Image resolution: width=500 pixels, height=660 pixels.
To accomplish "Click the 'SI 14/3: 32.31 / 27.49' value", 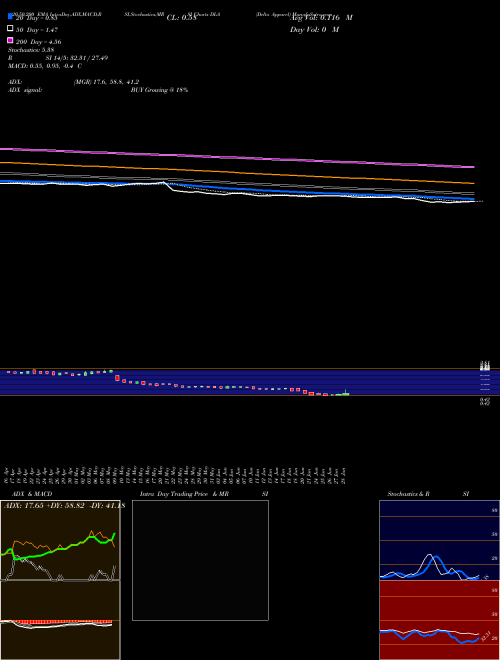I will click(77, 58).
